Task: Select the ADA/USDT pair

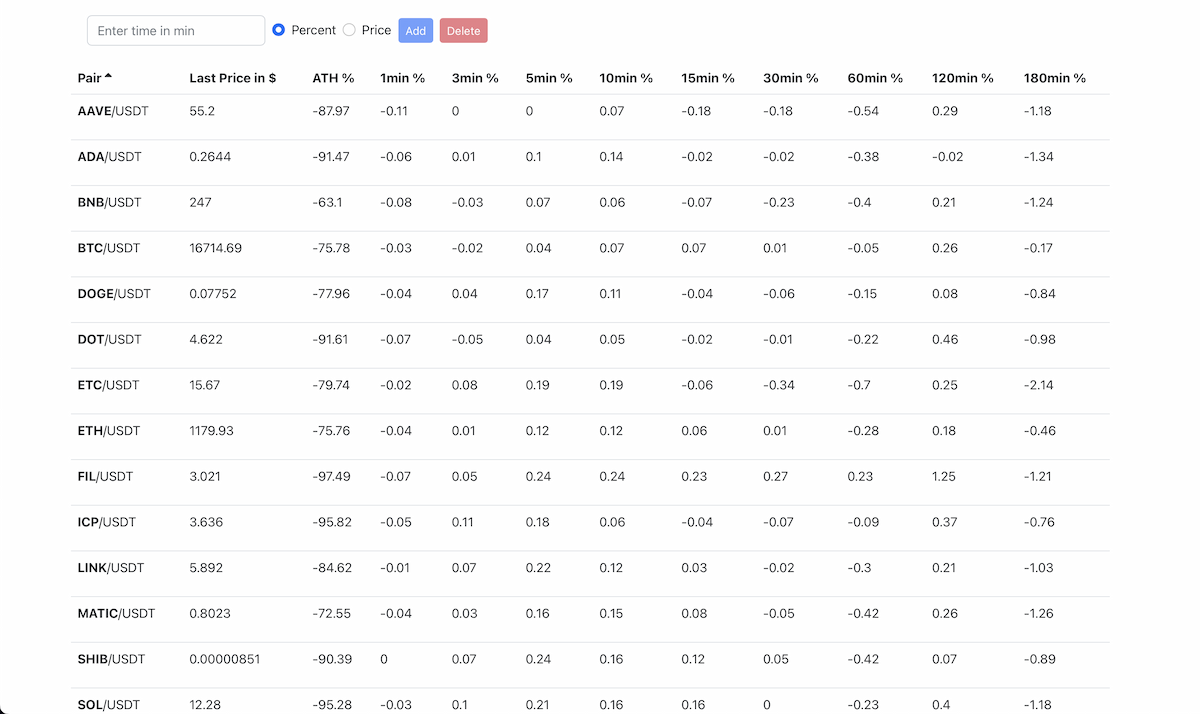Action: pos(110,157)
